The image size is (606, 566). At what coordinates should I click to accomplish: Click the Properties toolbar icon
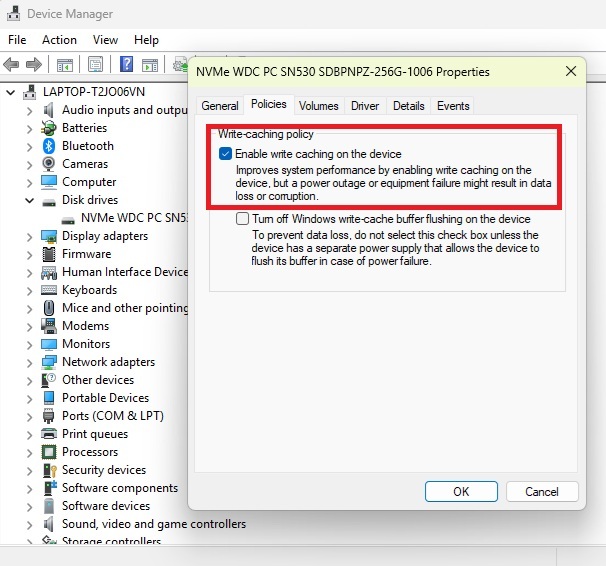tap(95, 64)
